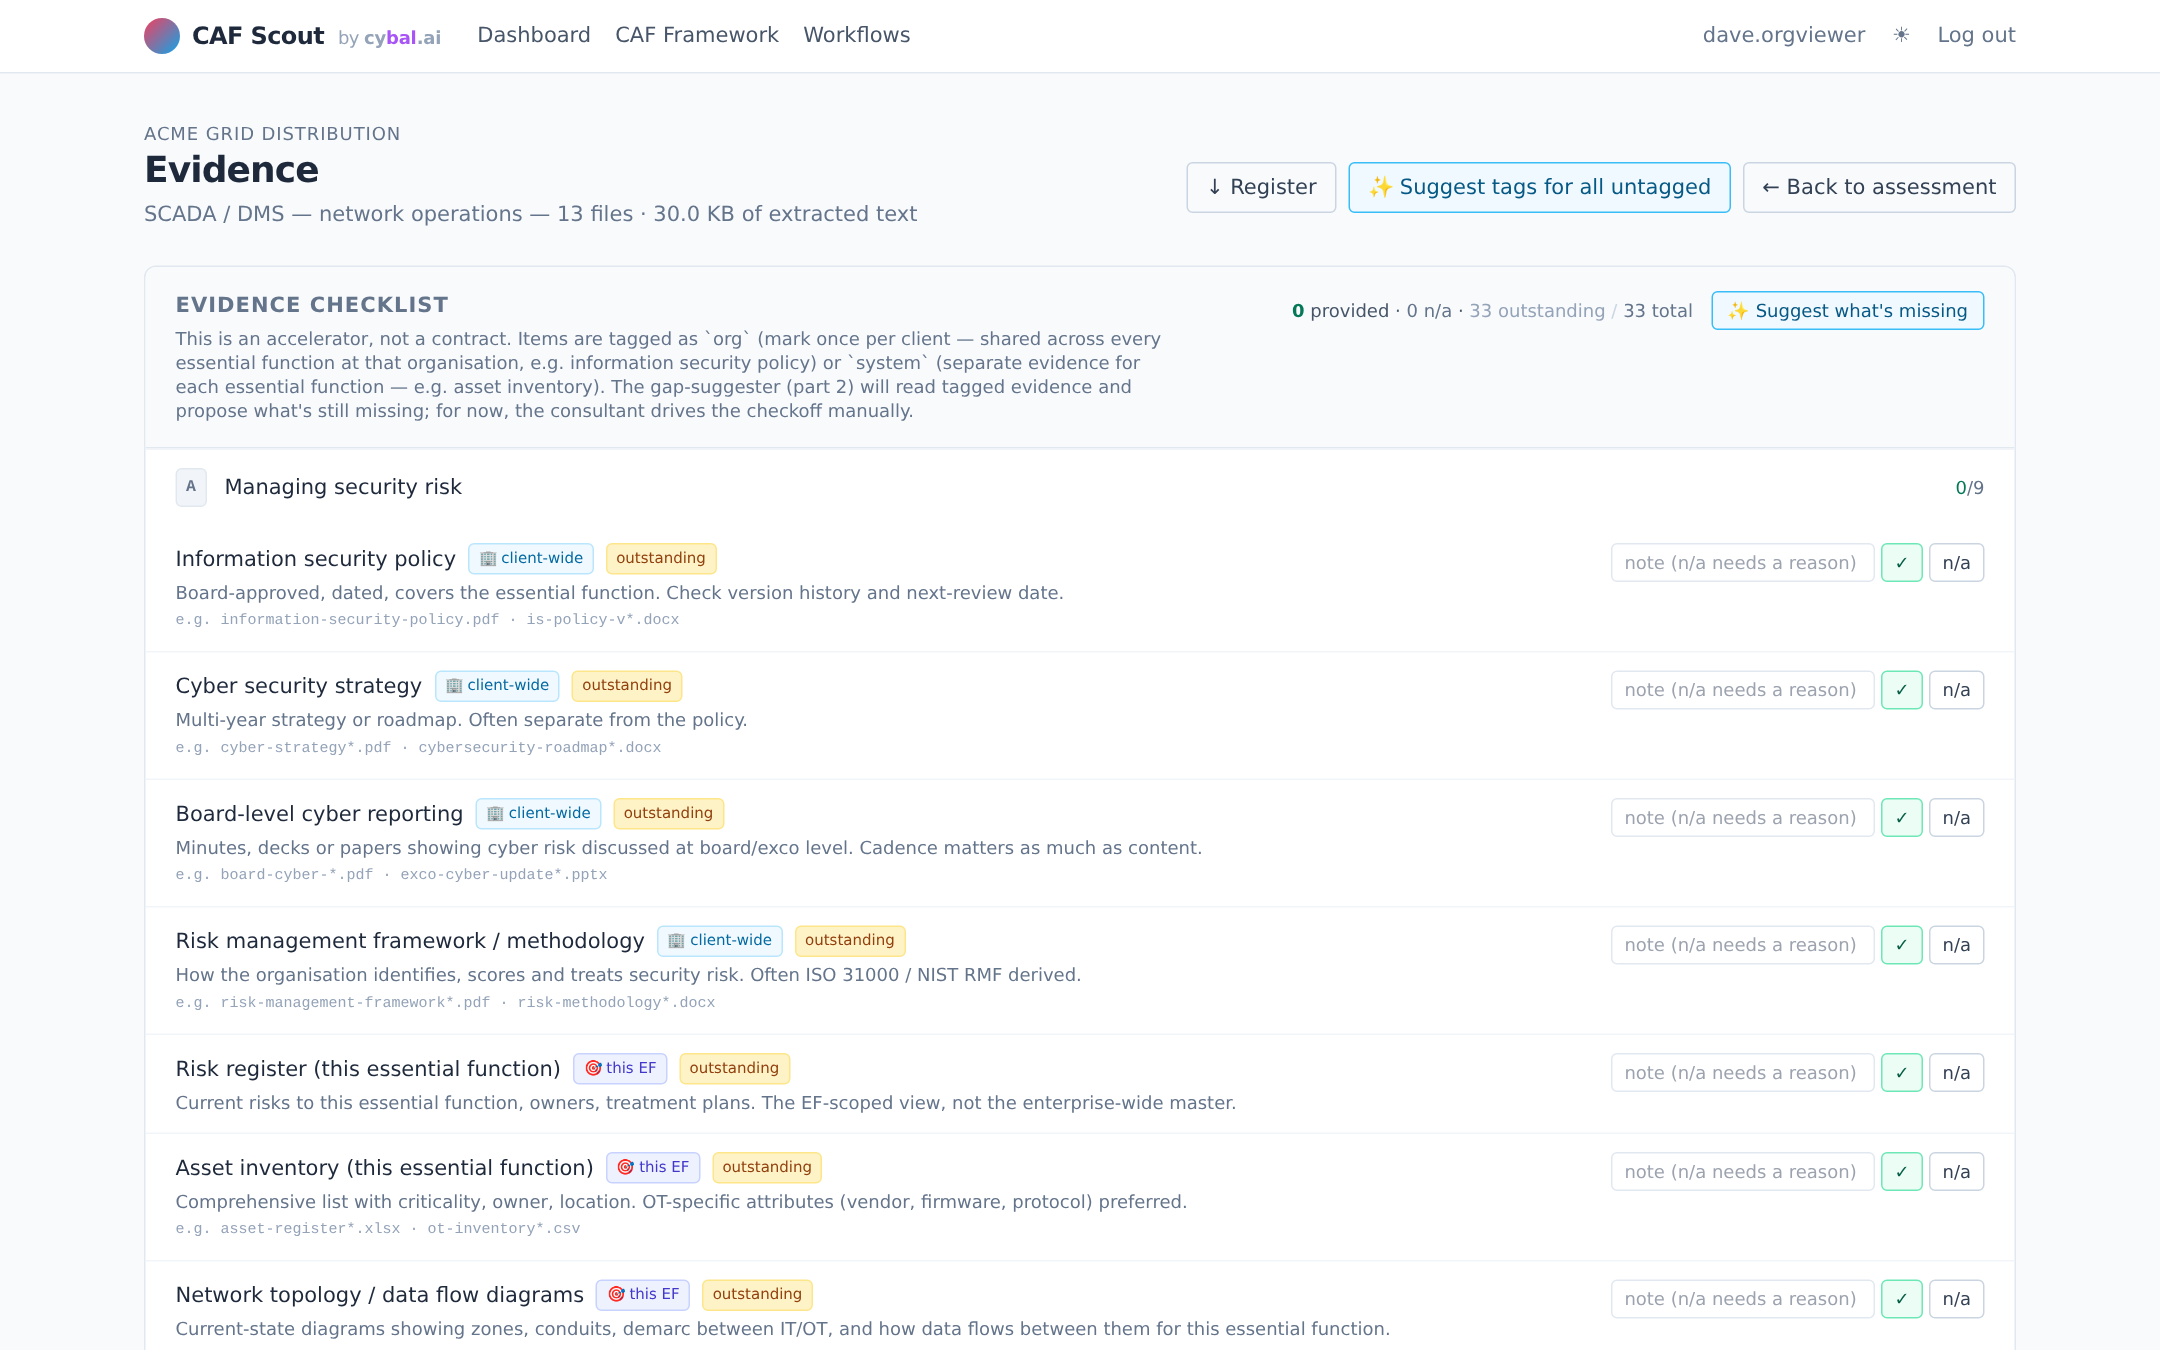Click Suggest tags for all untagged
Screen dimensions: 2160x1350
1539,187
